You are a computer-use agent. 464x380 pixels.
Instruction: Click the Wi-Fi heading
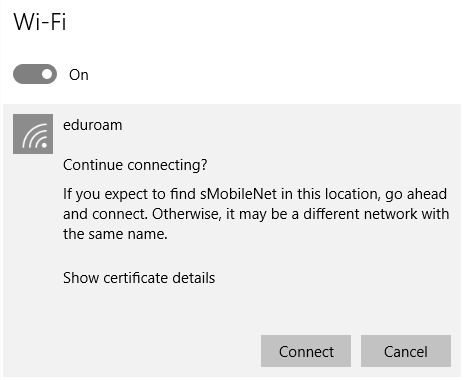[x=40, y=22]
